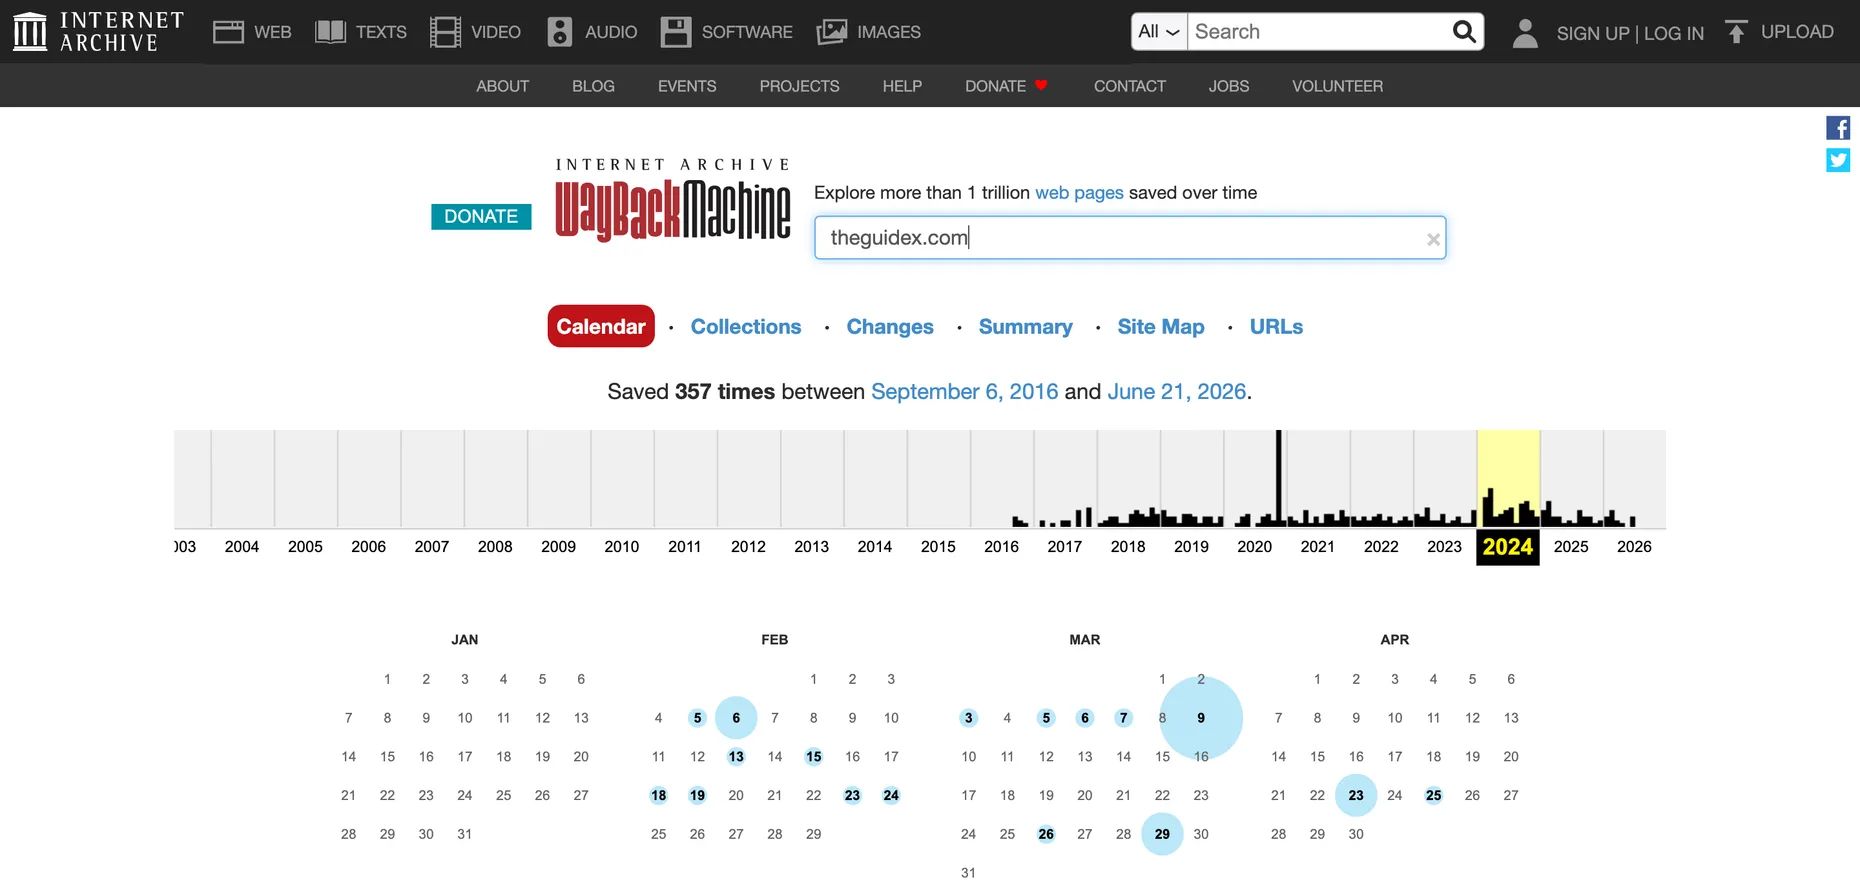
Task: Open the April 25 snapshot
Action: click(1434, 796)
